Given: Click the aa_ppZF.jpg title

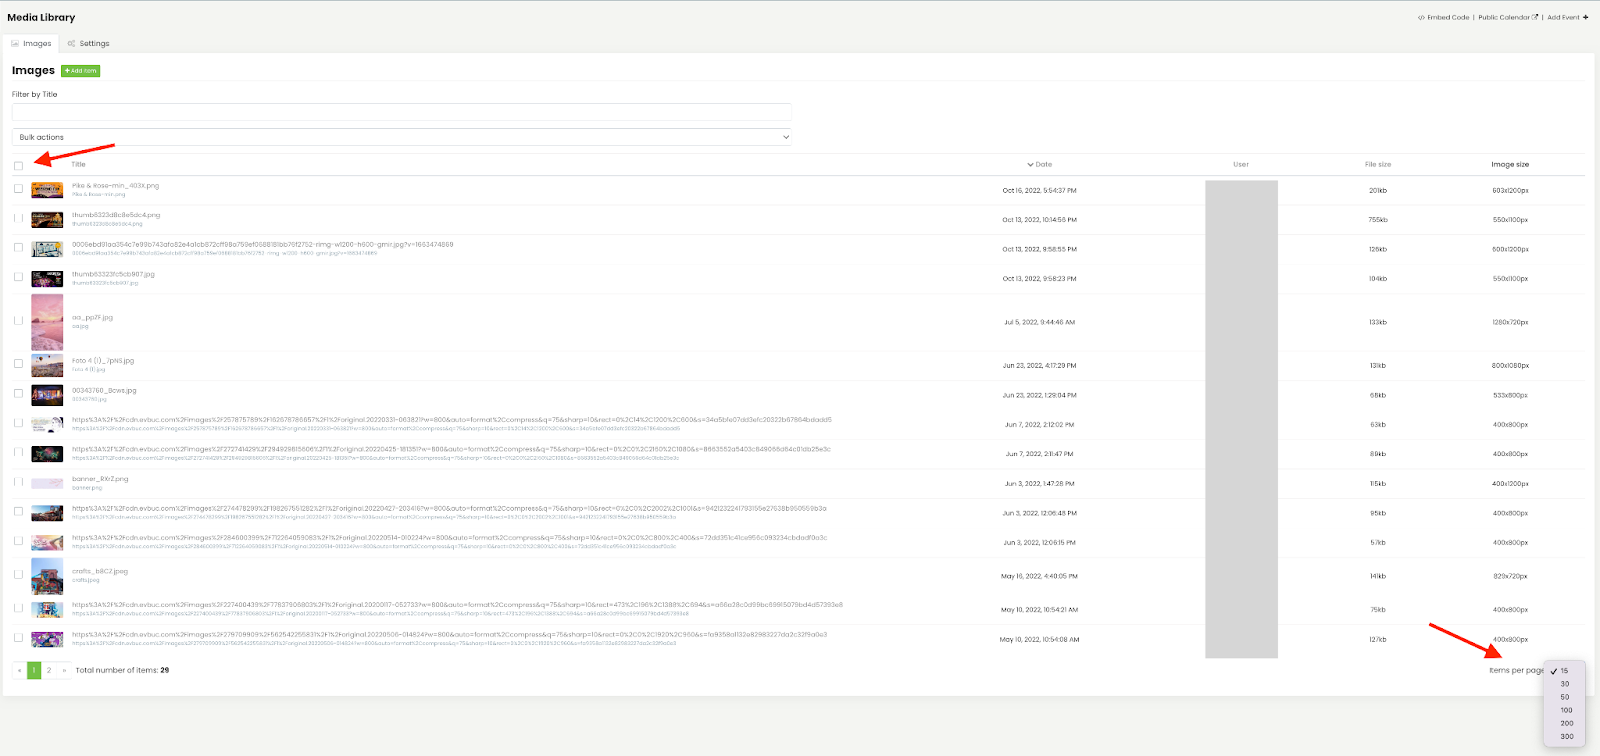Looking at the screenshot, I should coord(92,318).
